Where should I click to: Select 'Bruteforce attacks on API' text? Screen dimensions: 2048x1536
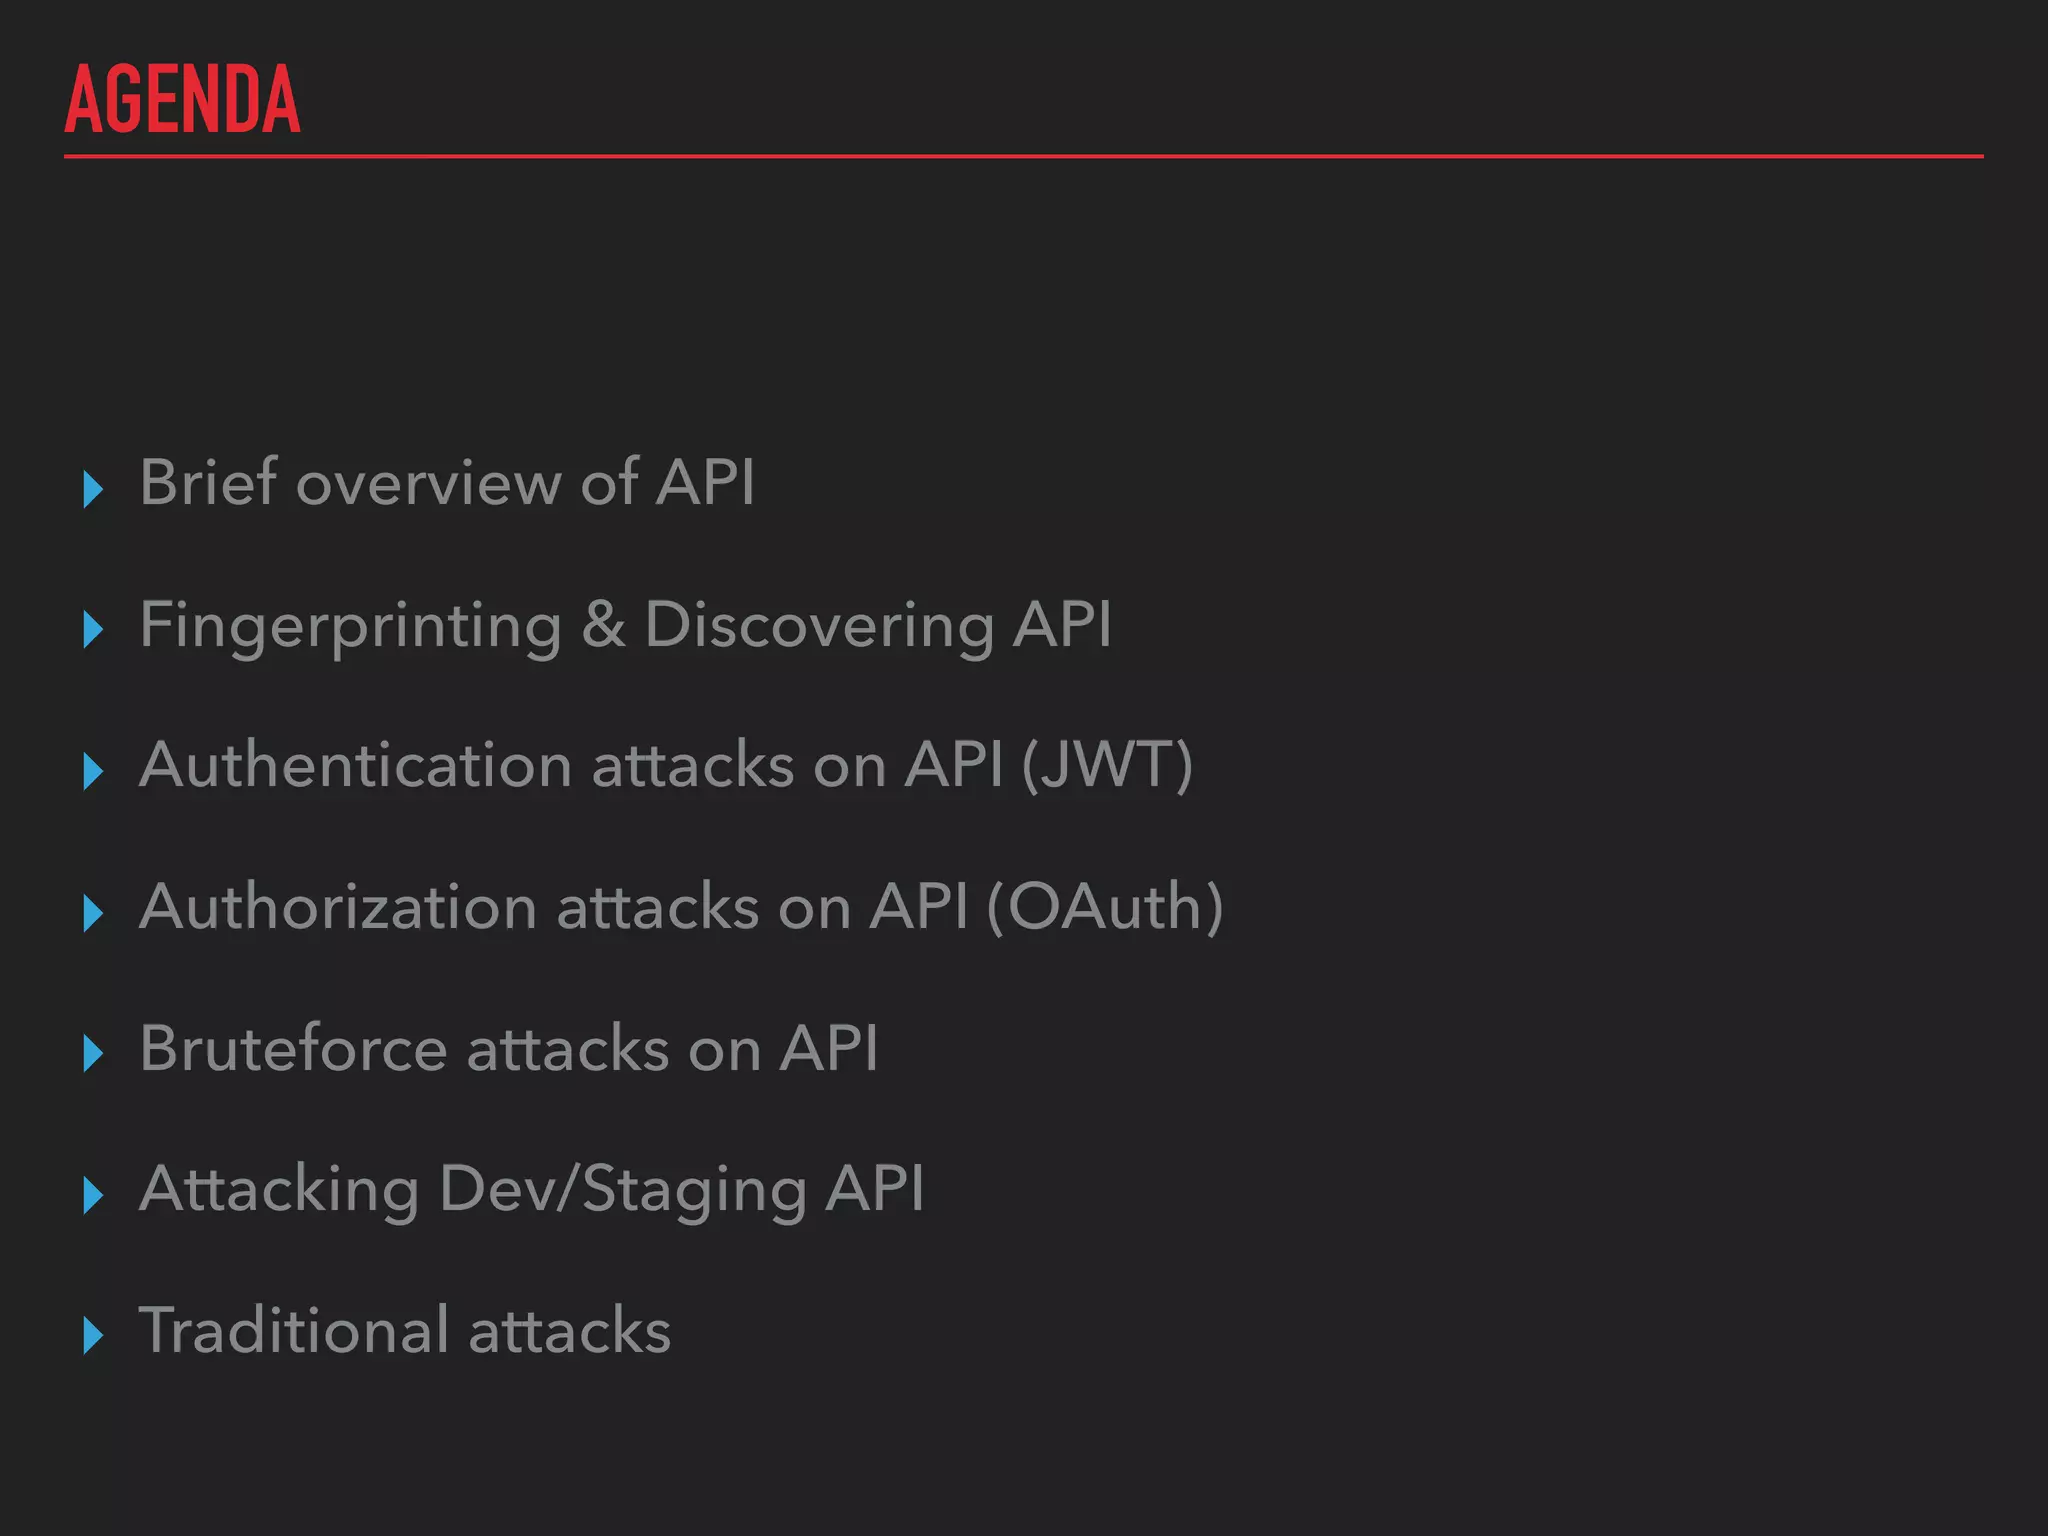(509, 1049)
